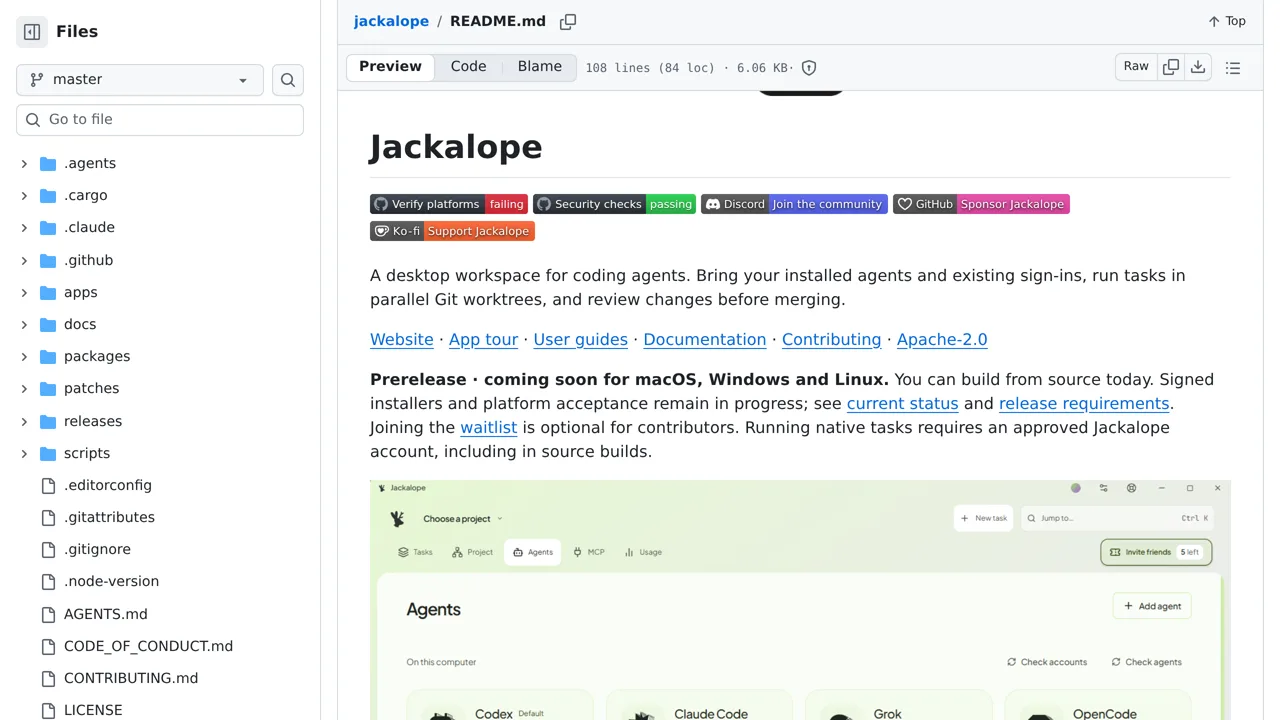Click the Raw button
Image resolution: width=1280 pixels, height=720 pixels.
[x=1136, y=67]
